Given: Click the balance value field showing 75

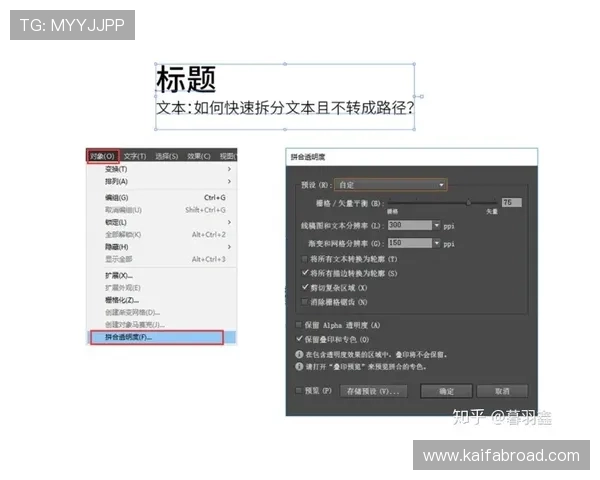Looking at the screenshot, I should (512, 202).
